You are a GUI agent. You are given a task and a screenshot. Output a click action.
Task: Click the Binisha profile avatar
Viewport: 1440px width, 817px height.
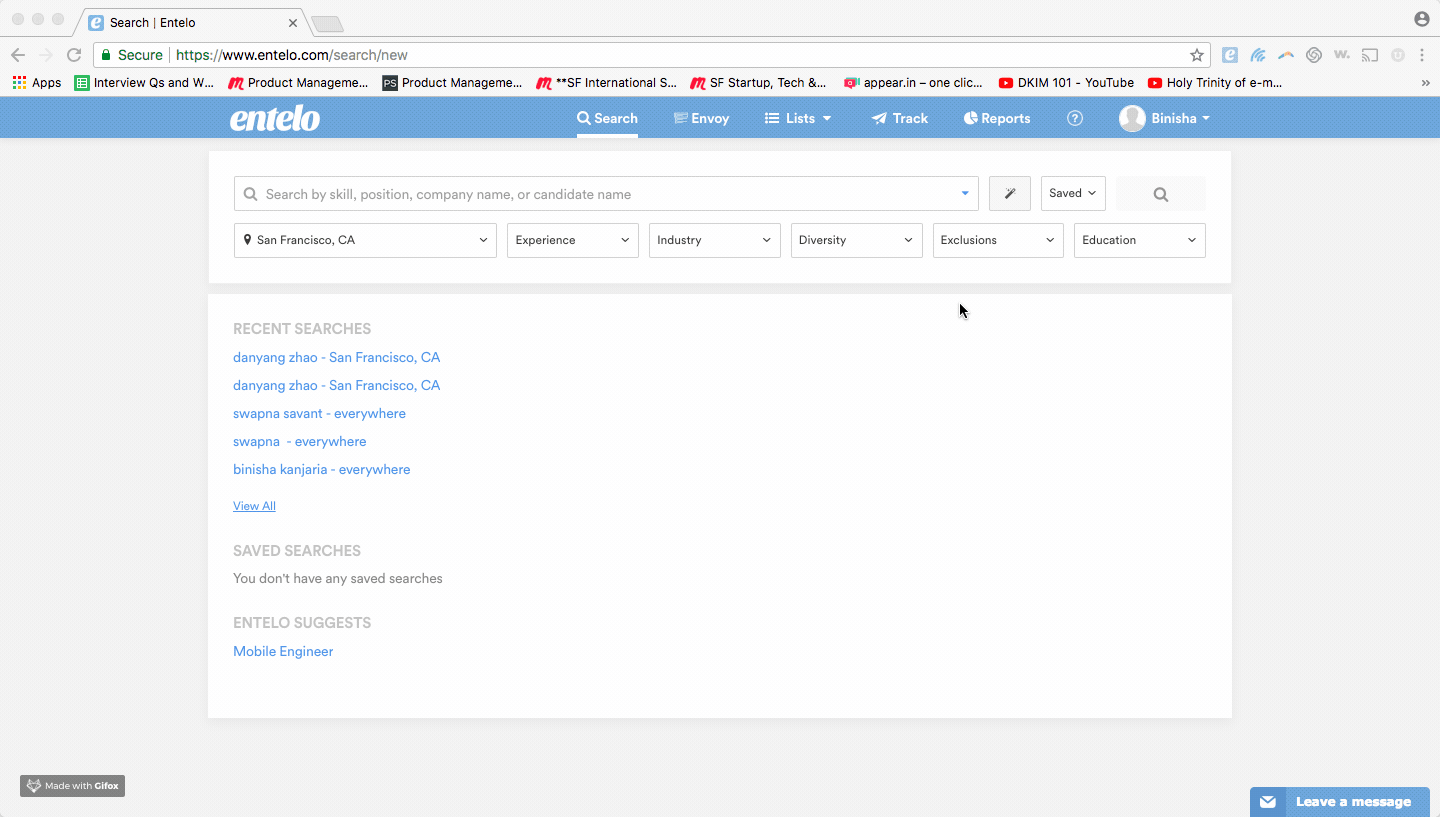pos(1132,118)
